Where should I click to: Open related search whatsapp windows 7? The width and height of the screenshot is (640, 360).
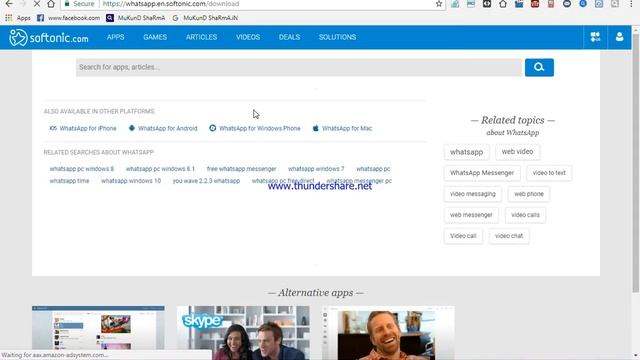[x=316, y=169]
